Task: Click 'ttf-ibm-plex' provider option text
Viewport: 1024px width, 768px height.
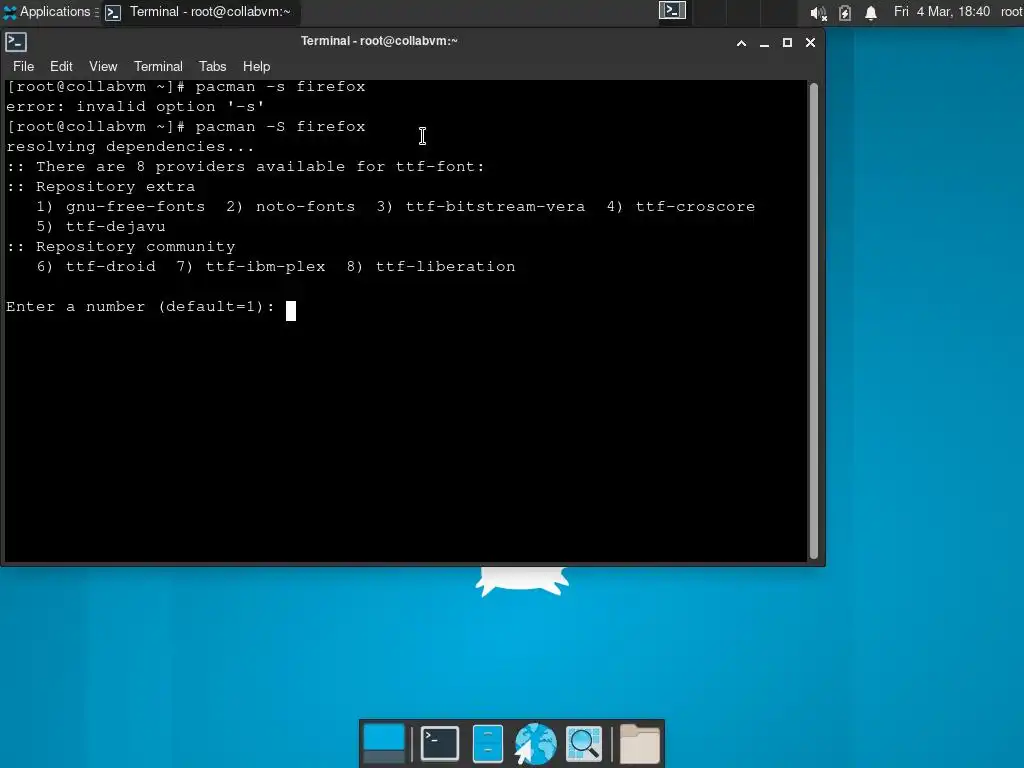Action: [x=265, y=266]
